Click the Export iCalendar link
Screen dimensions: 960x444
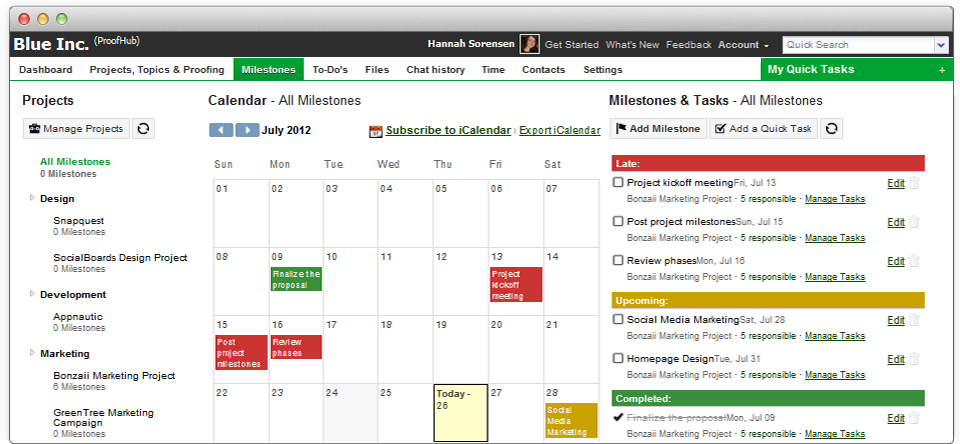tap(559, 130)
